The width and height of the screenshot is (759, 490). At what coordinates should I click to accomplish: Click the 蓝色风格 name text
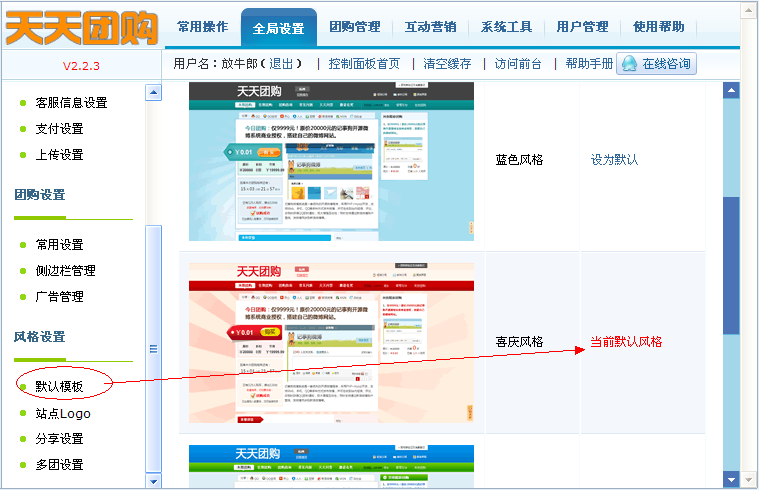point(519,160)
